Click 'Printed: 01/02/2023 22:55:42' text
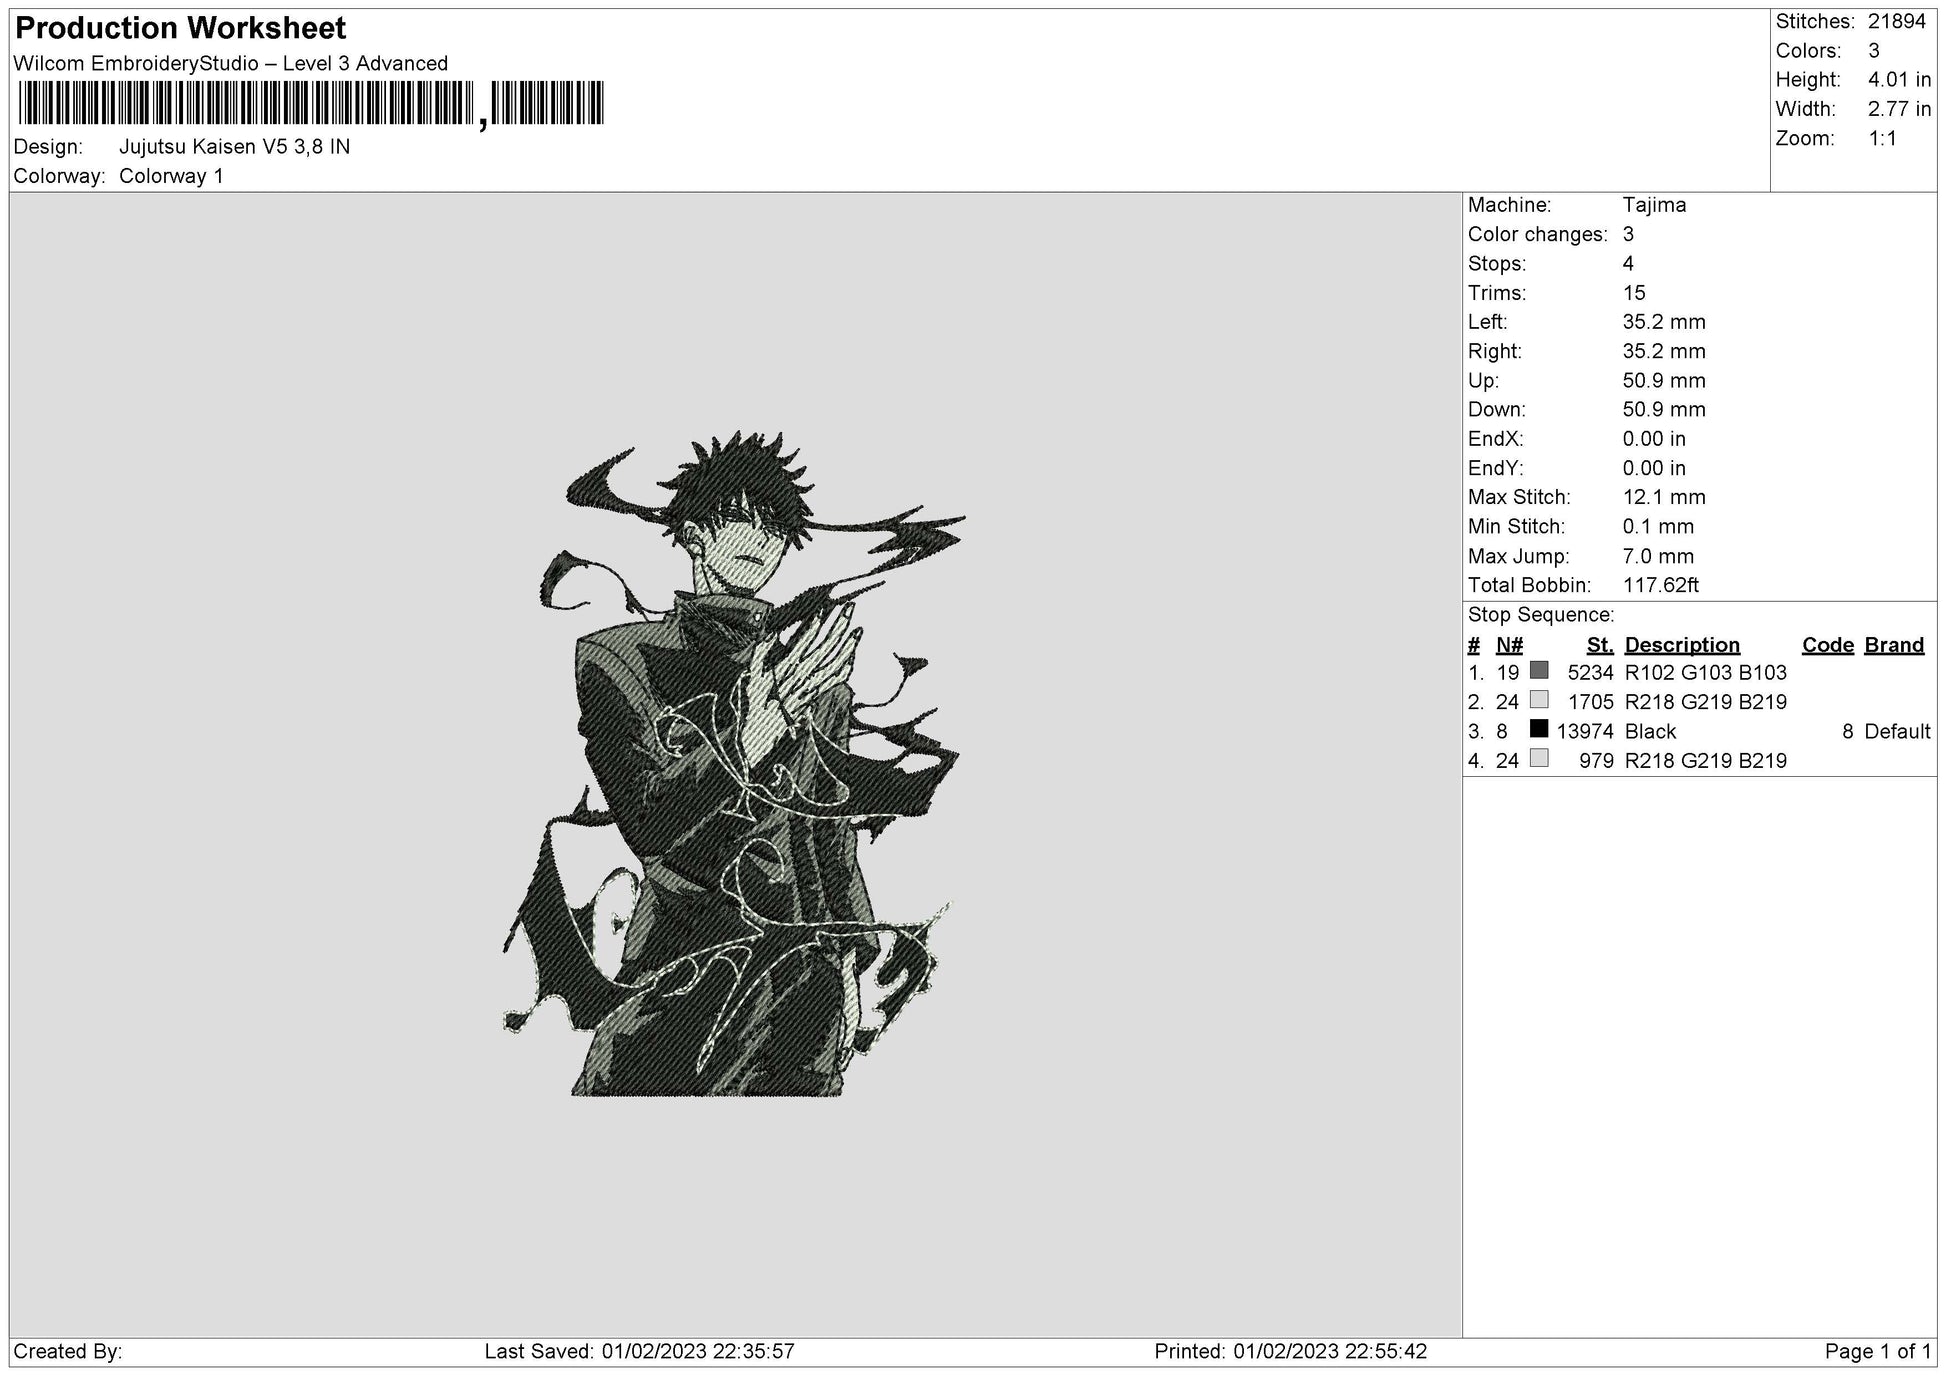Viewport: 1946px width, 1375px height. (1291, 1352)
